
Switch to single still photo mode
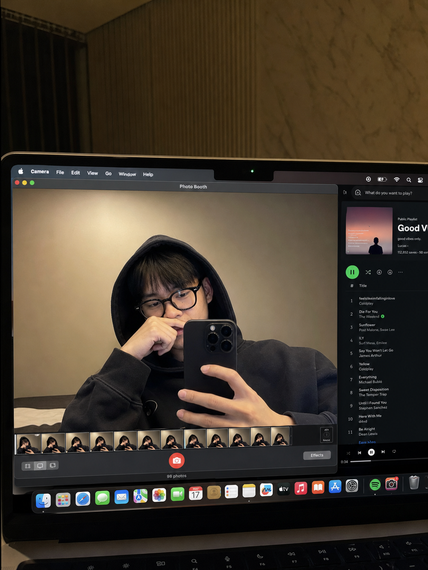point(40,466)
